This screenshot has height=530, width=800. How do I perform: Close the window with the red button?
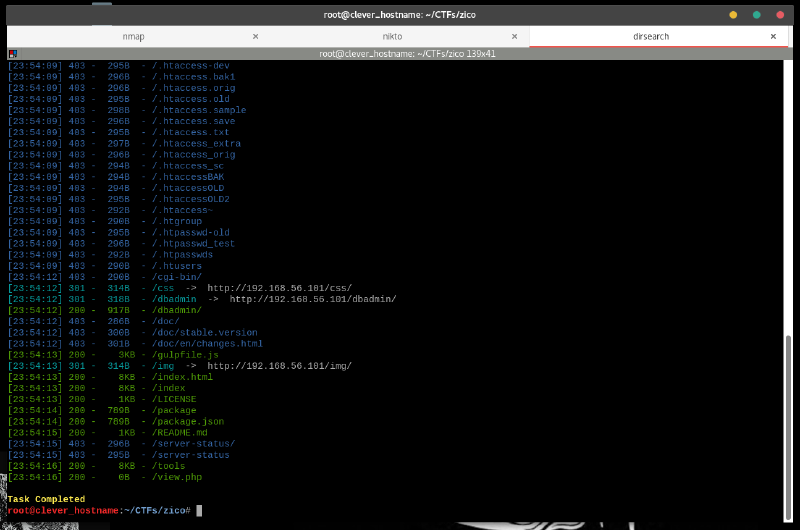(779, 14)
